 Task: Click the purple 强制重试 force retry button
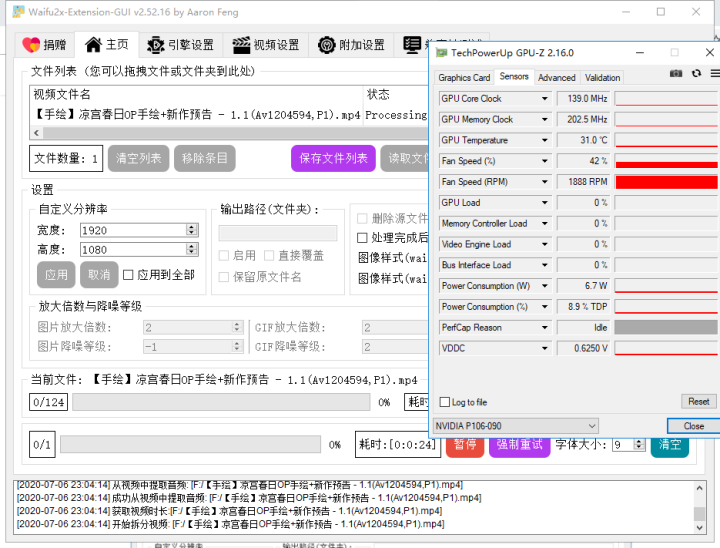[x=519, y=446]
